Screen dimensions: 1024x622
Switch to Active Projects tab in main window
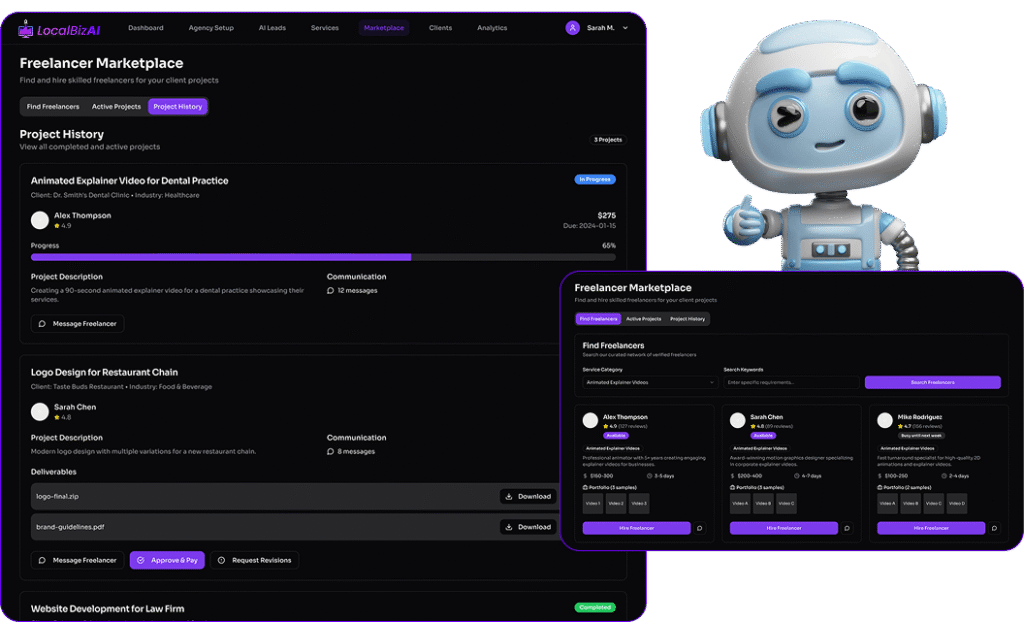pos(116,106)
